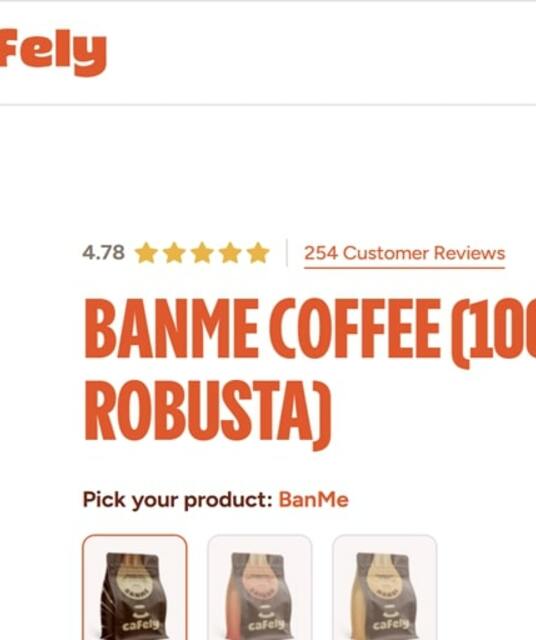536x640 pixels.
Task: Choose the third bag with yellow stripe
Action: pos(385,587)
